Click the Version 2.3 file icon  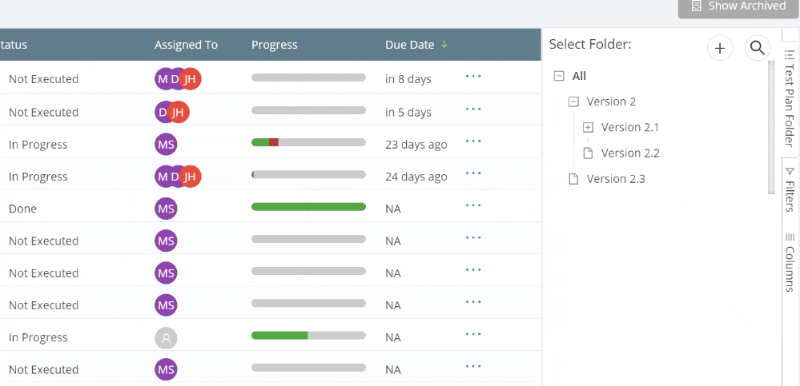573,179
